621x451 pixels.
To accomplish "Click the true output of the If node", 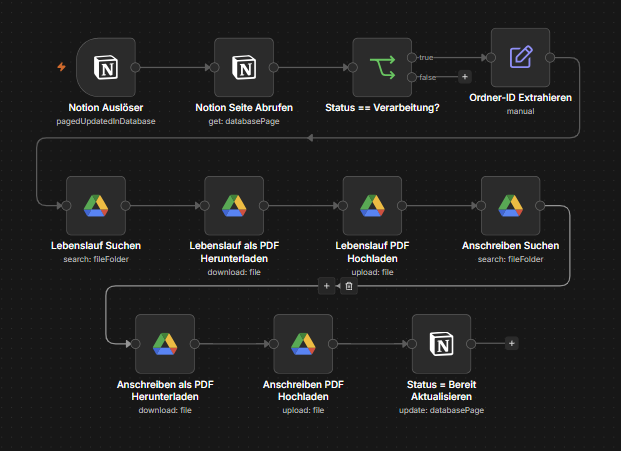I will [x=412, y=57].
